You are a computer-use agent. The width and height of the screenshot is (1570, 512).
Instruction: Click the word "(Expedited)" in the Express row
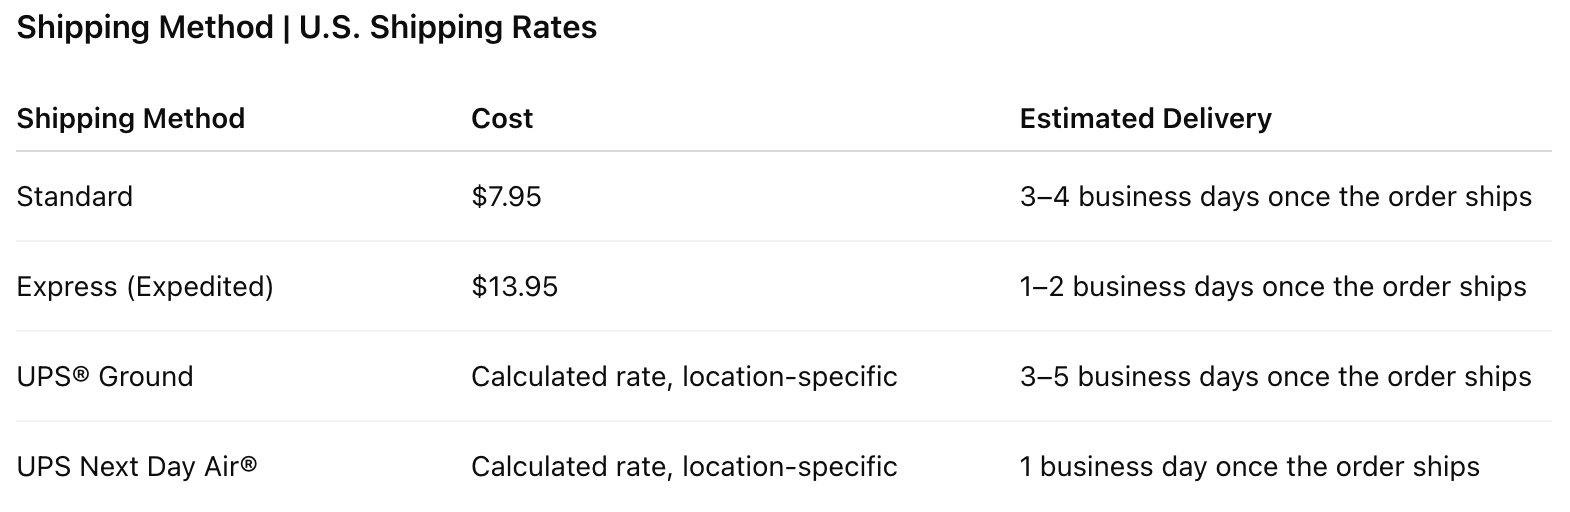tap(200, 287)
